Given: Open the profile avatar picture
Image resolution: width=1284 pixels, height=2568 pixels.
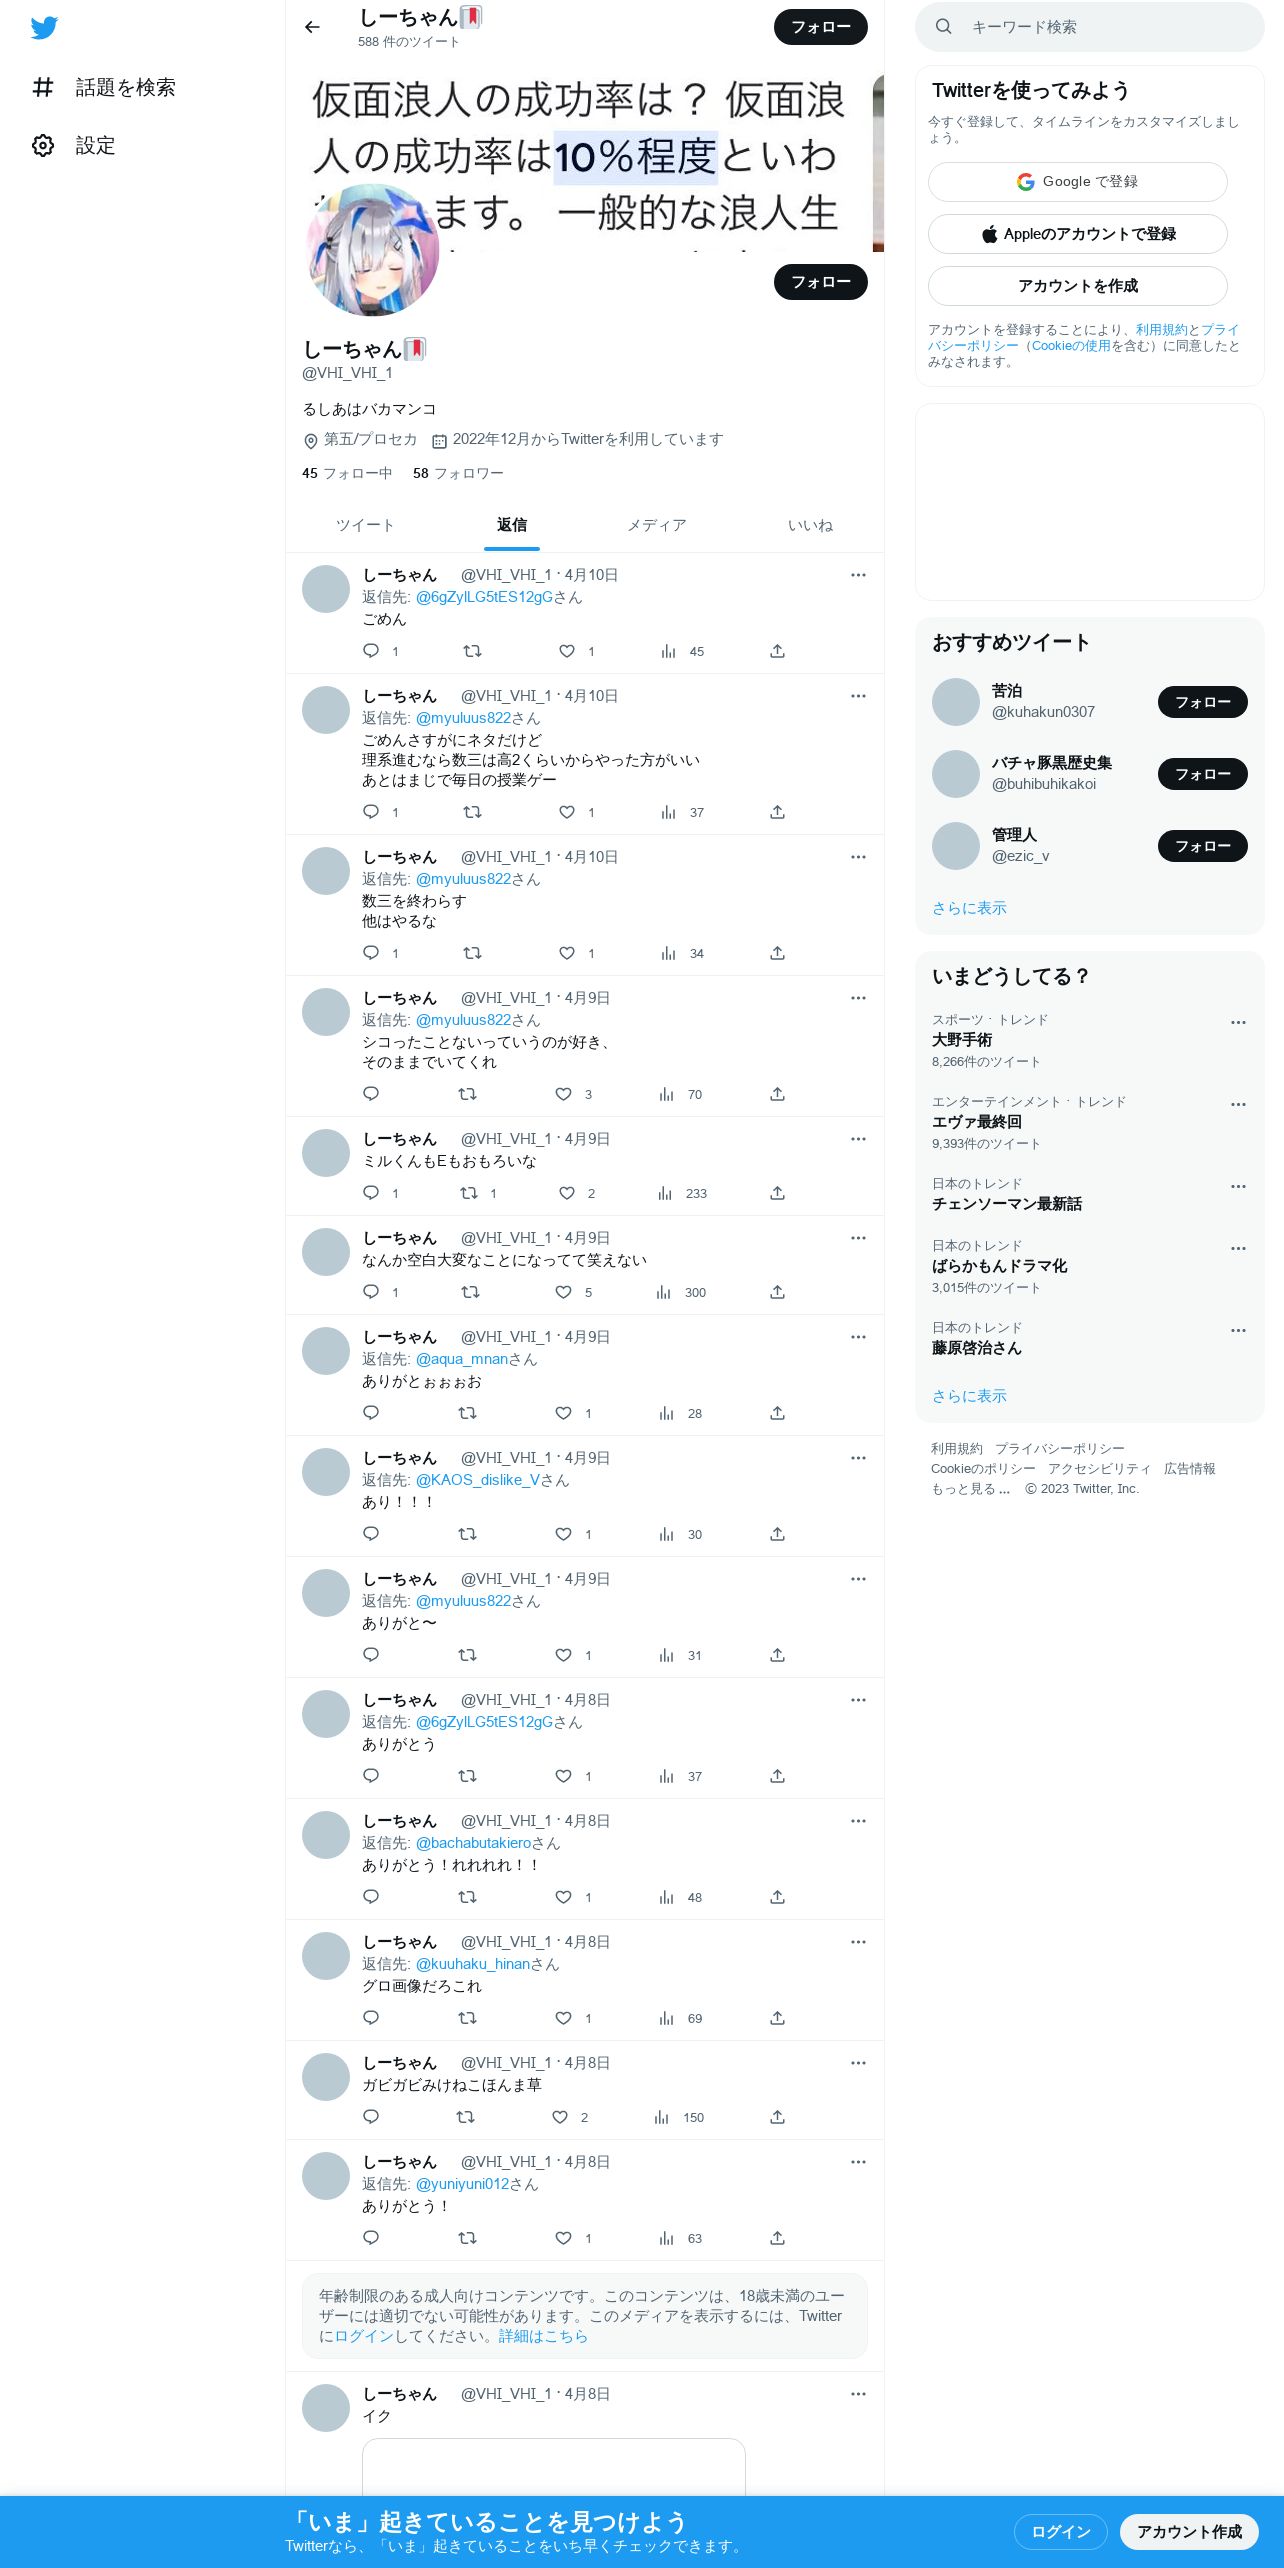Looking at the screenshot, I should [x=372, y=249].
